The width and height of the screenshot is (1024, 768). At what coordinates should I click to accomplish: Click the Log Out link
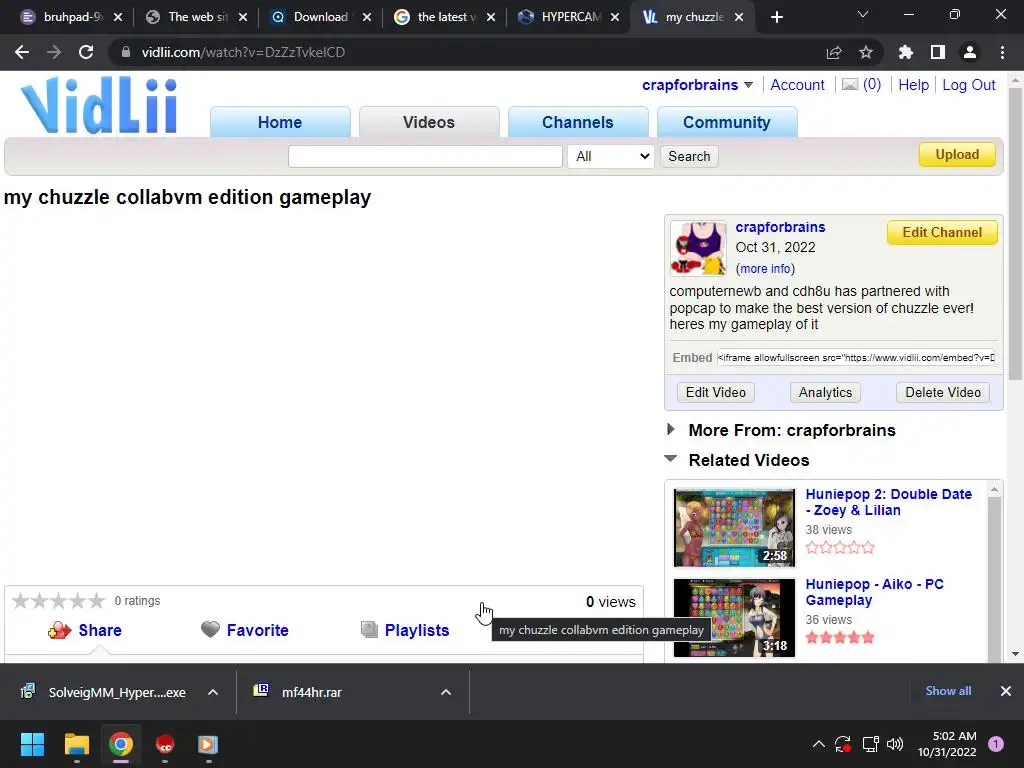pos(969,85)
